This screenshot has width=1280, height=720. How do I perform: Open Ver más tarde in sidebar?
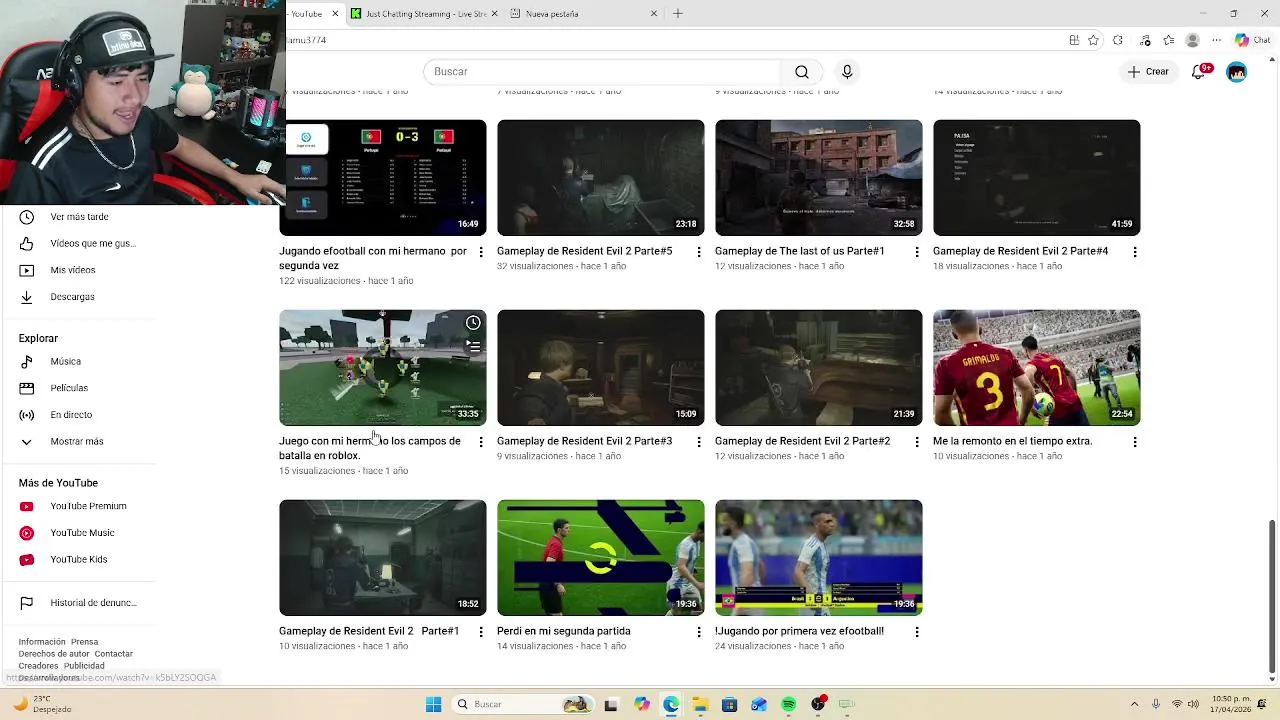[x=79, y=217]
